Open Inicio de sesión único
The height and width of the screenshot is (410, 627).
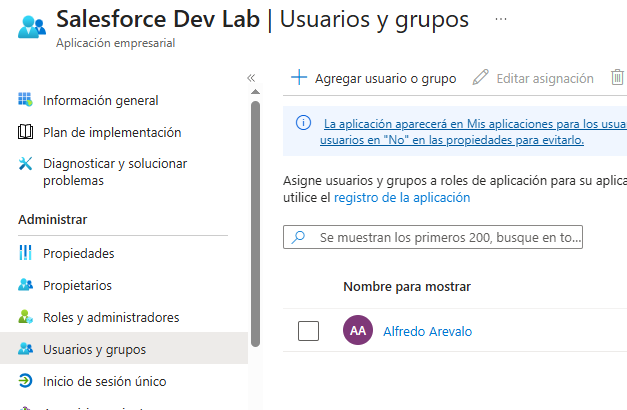click(x=104, y=381)
